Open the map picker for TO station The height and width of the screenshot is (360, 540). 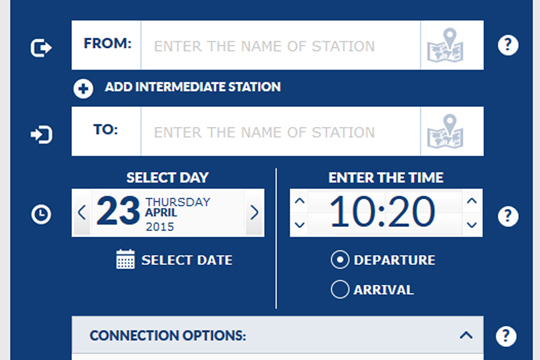click(x=445, y=131)
